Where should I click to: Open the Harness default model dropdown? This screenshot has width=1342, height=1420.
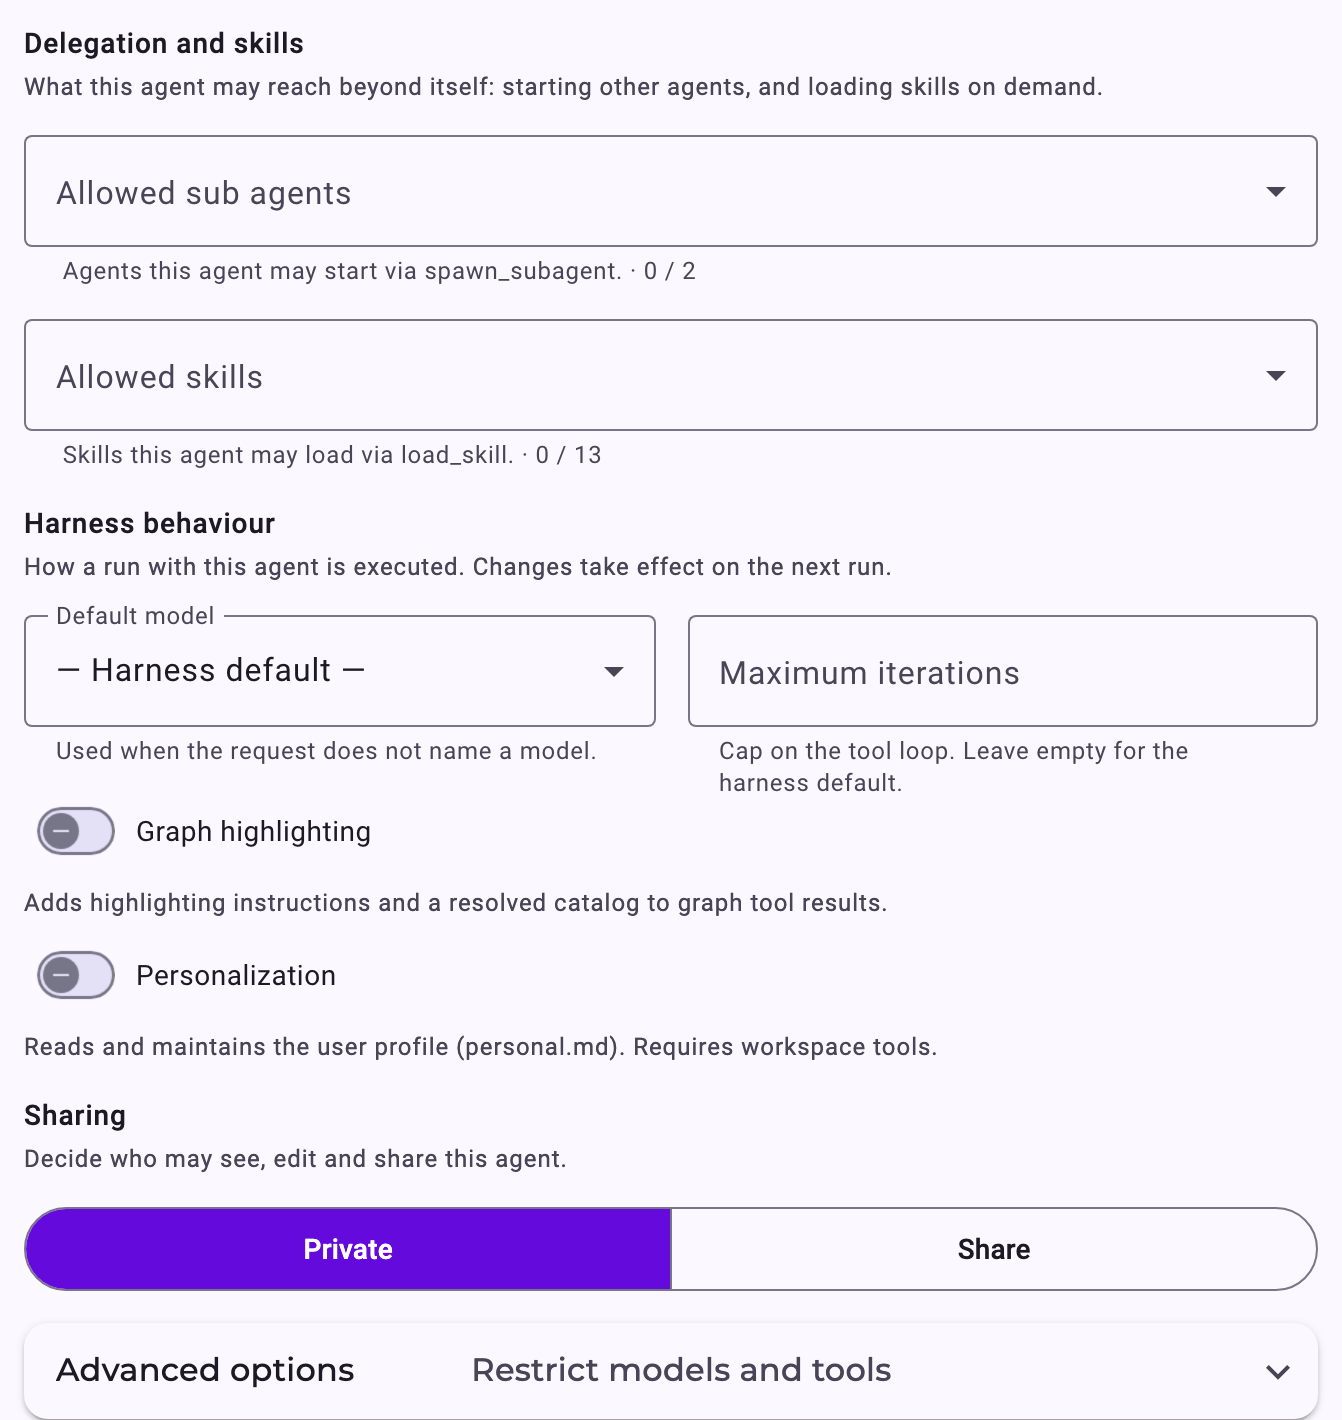pyautogui.click(x=340, y=671)
